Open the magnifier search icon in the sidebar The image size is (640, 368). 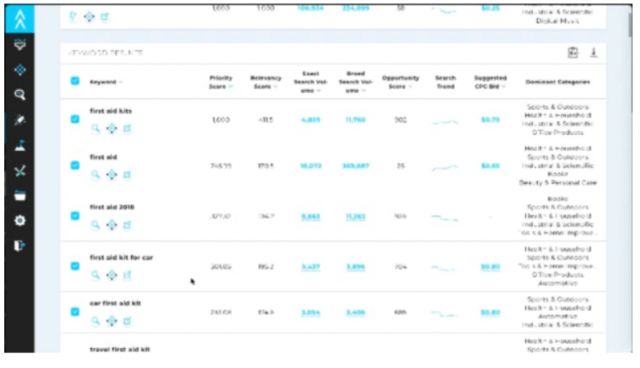(x=20, y=95)
